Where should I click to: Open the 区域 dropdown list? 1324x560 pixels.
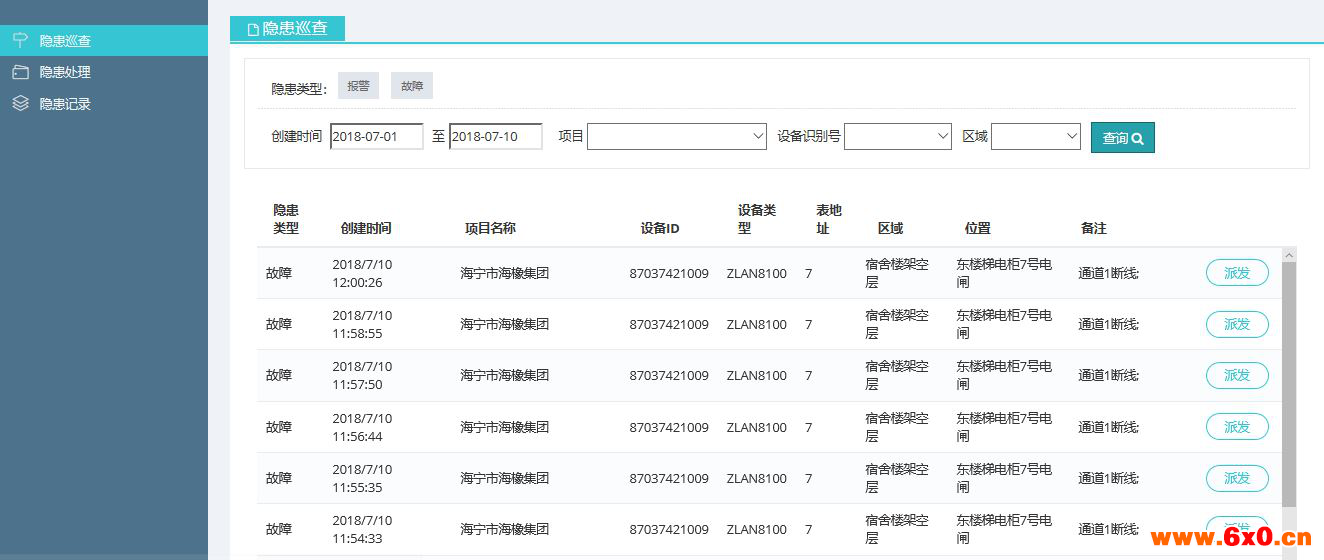pyautogui.click(x=1035, y=136)
